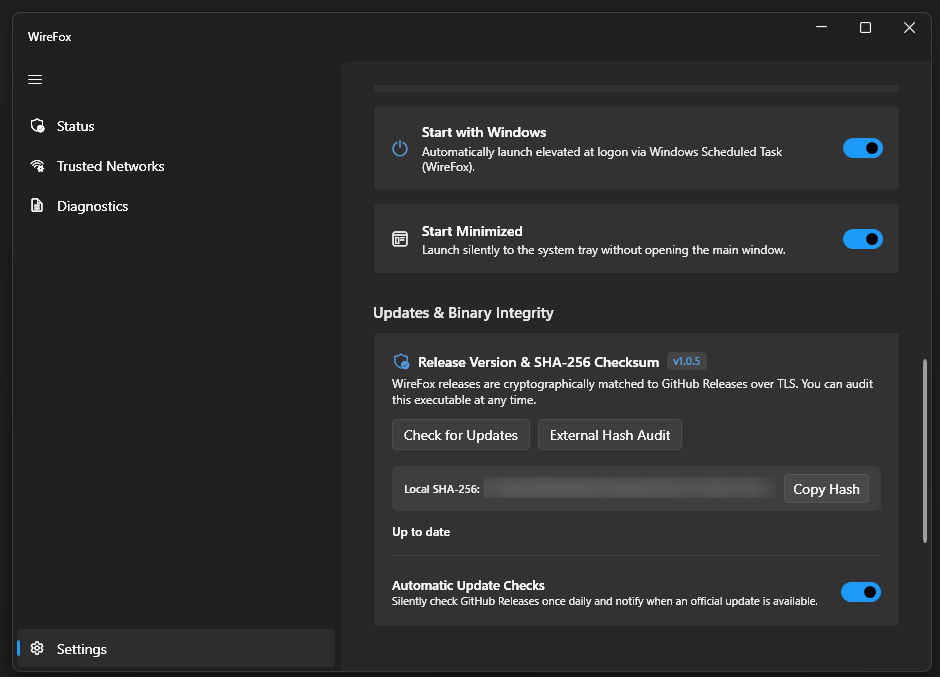The height and width of the screenshot is (681, 940).
Task: Turn off the Start Minimized toggle
Action: click(x=863, y=239)
